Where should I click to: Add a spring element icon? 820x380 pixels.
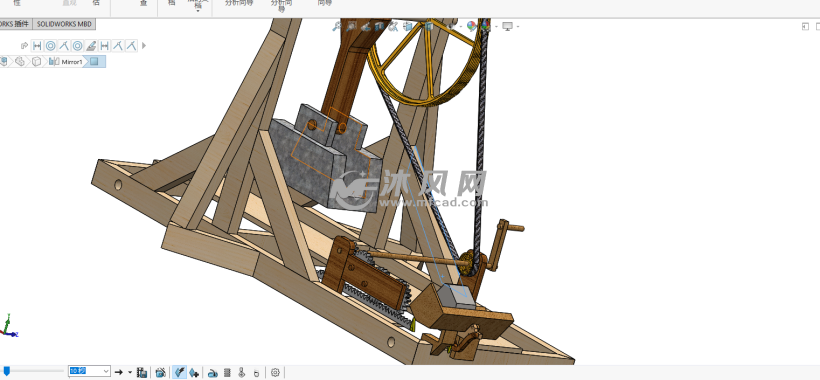(x=227, y=373)
